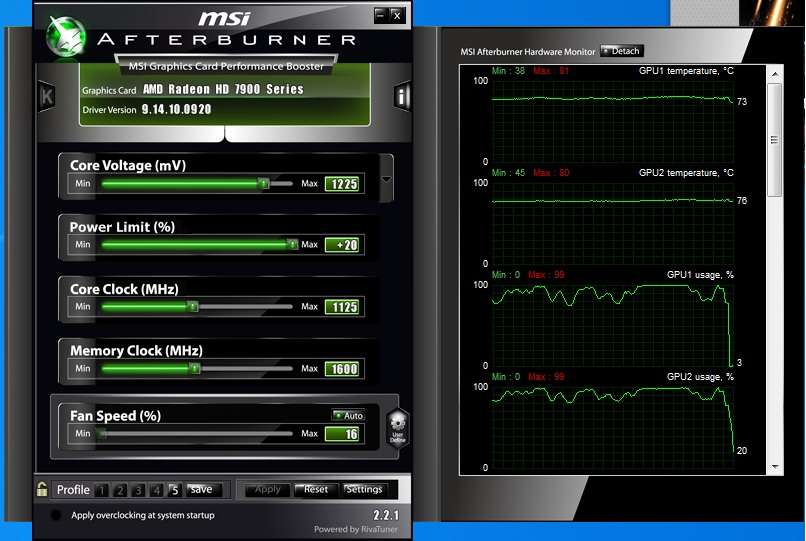Click the Memory Clock value field showing 1600
The height and width of the screenshot is (541, 806).
342,369
